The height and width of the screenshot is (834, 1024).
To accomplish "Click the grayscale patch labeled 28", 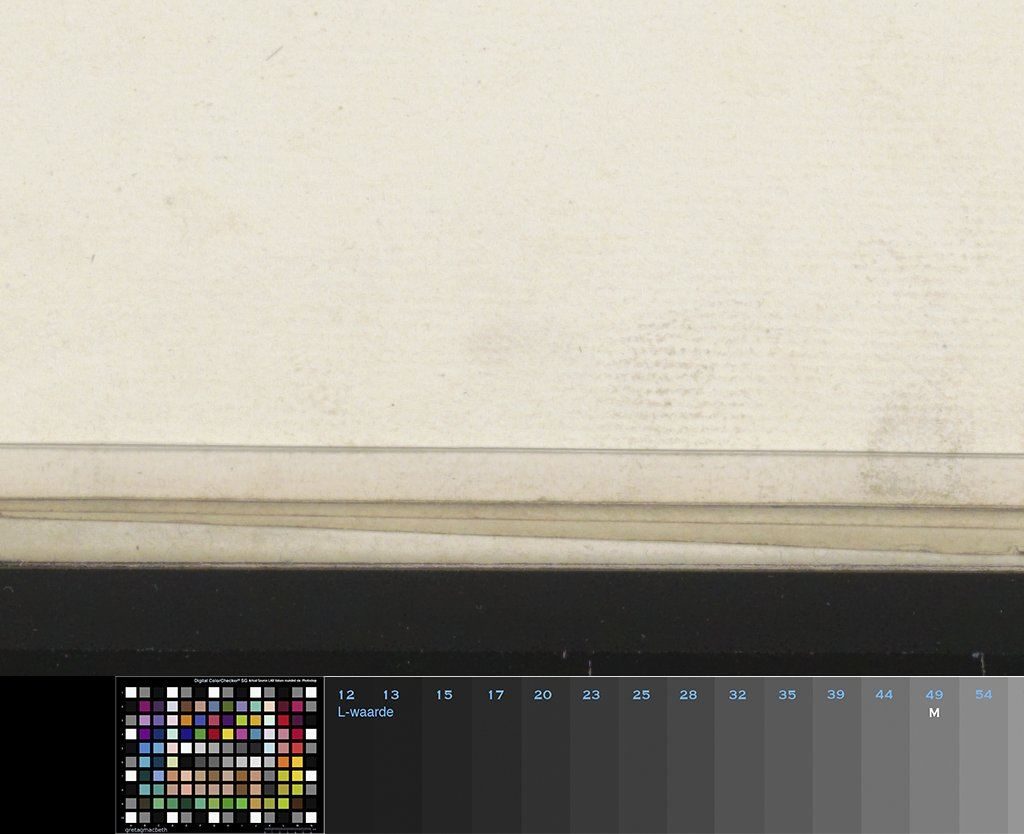I will click(690, 760).
